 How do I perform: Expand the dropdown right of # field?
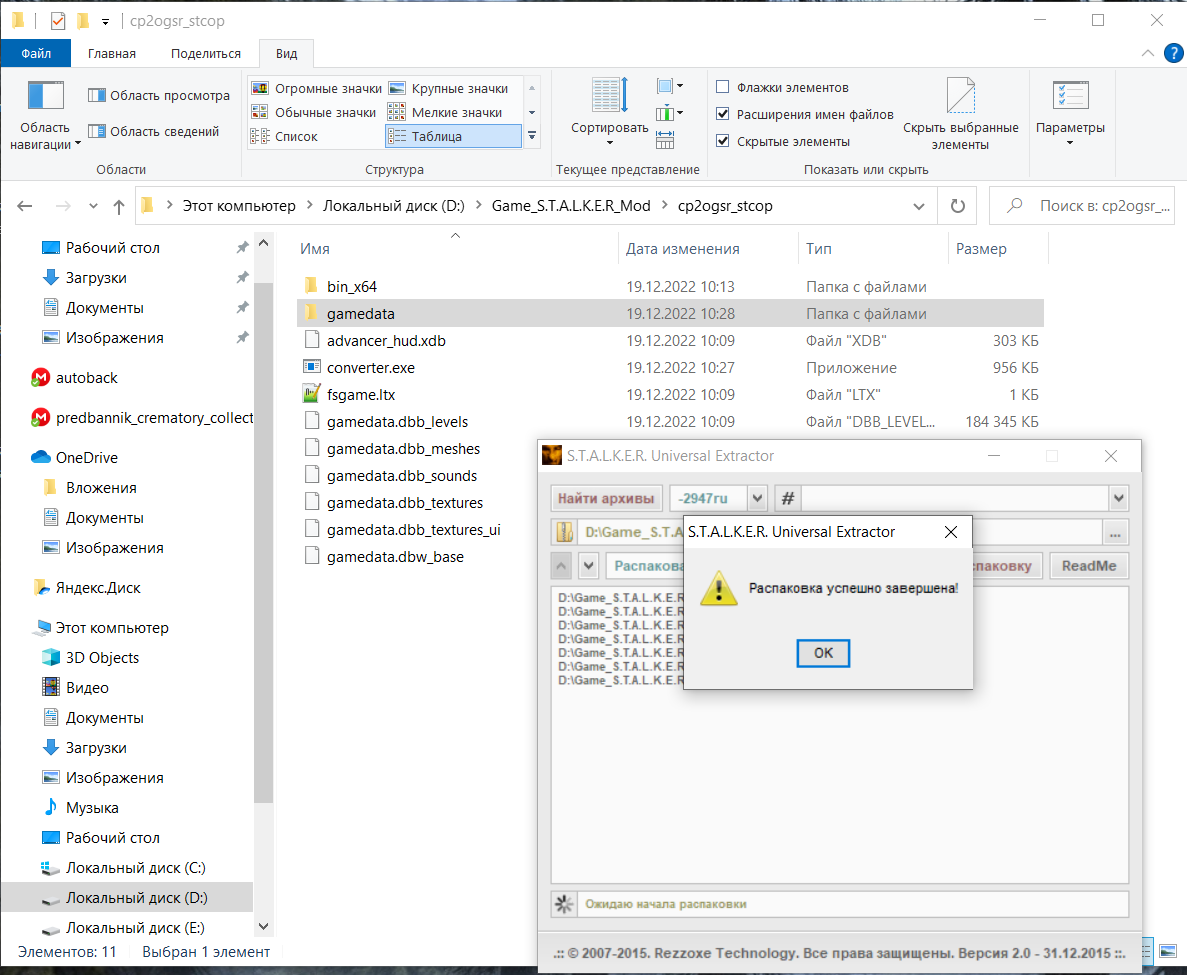1118,498
